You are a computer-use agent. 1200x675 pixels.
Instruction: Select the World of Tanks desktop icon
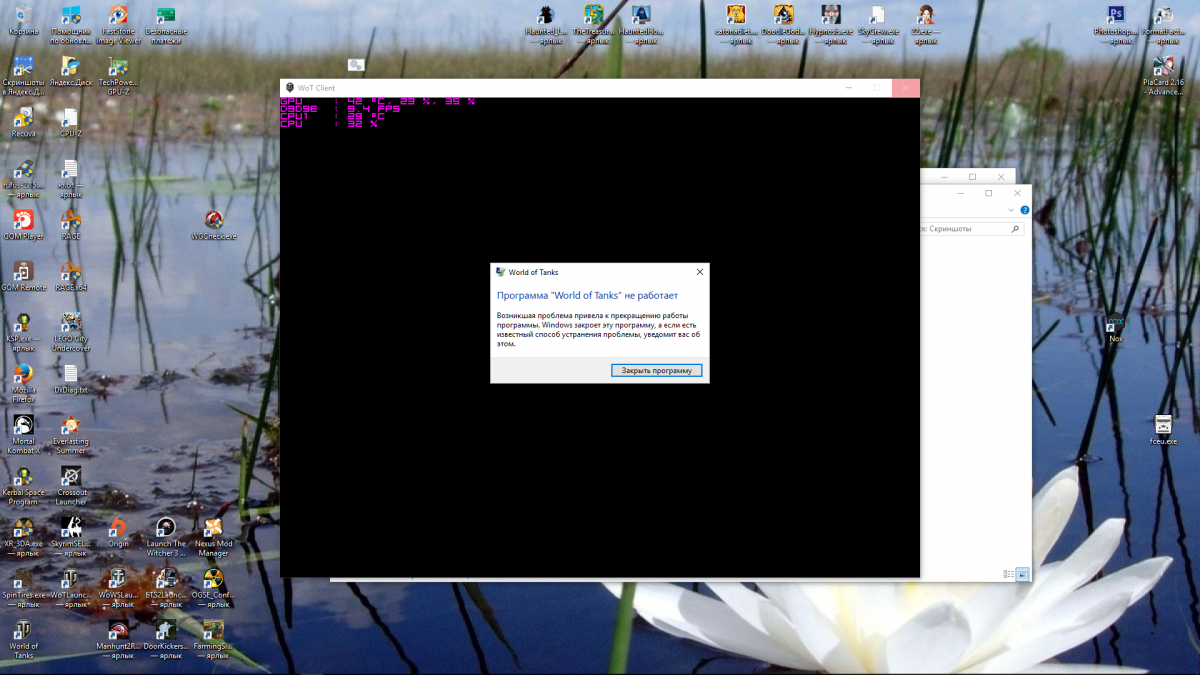coord(24,639)
